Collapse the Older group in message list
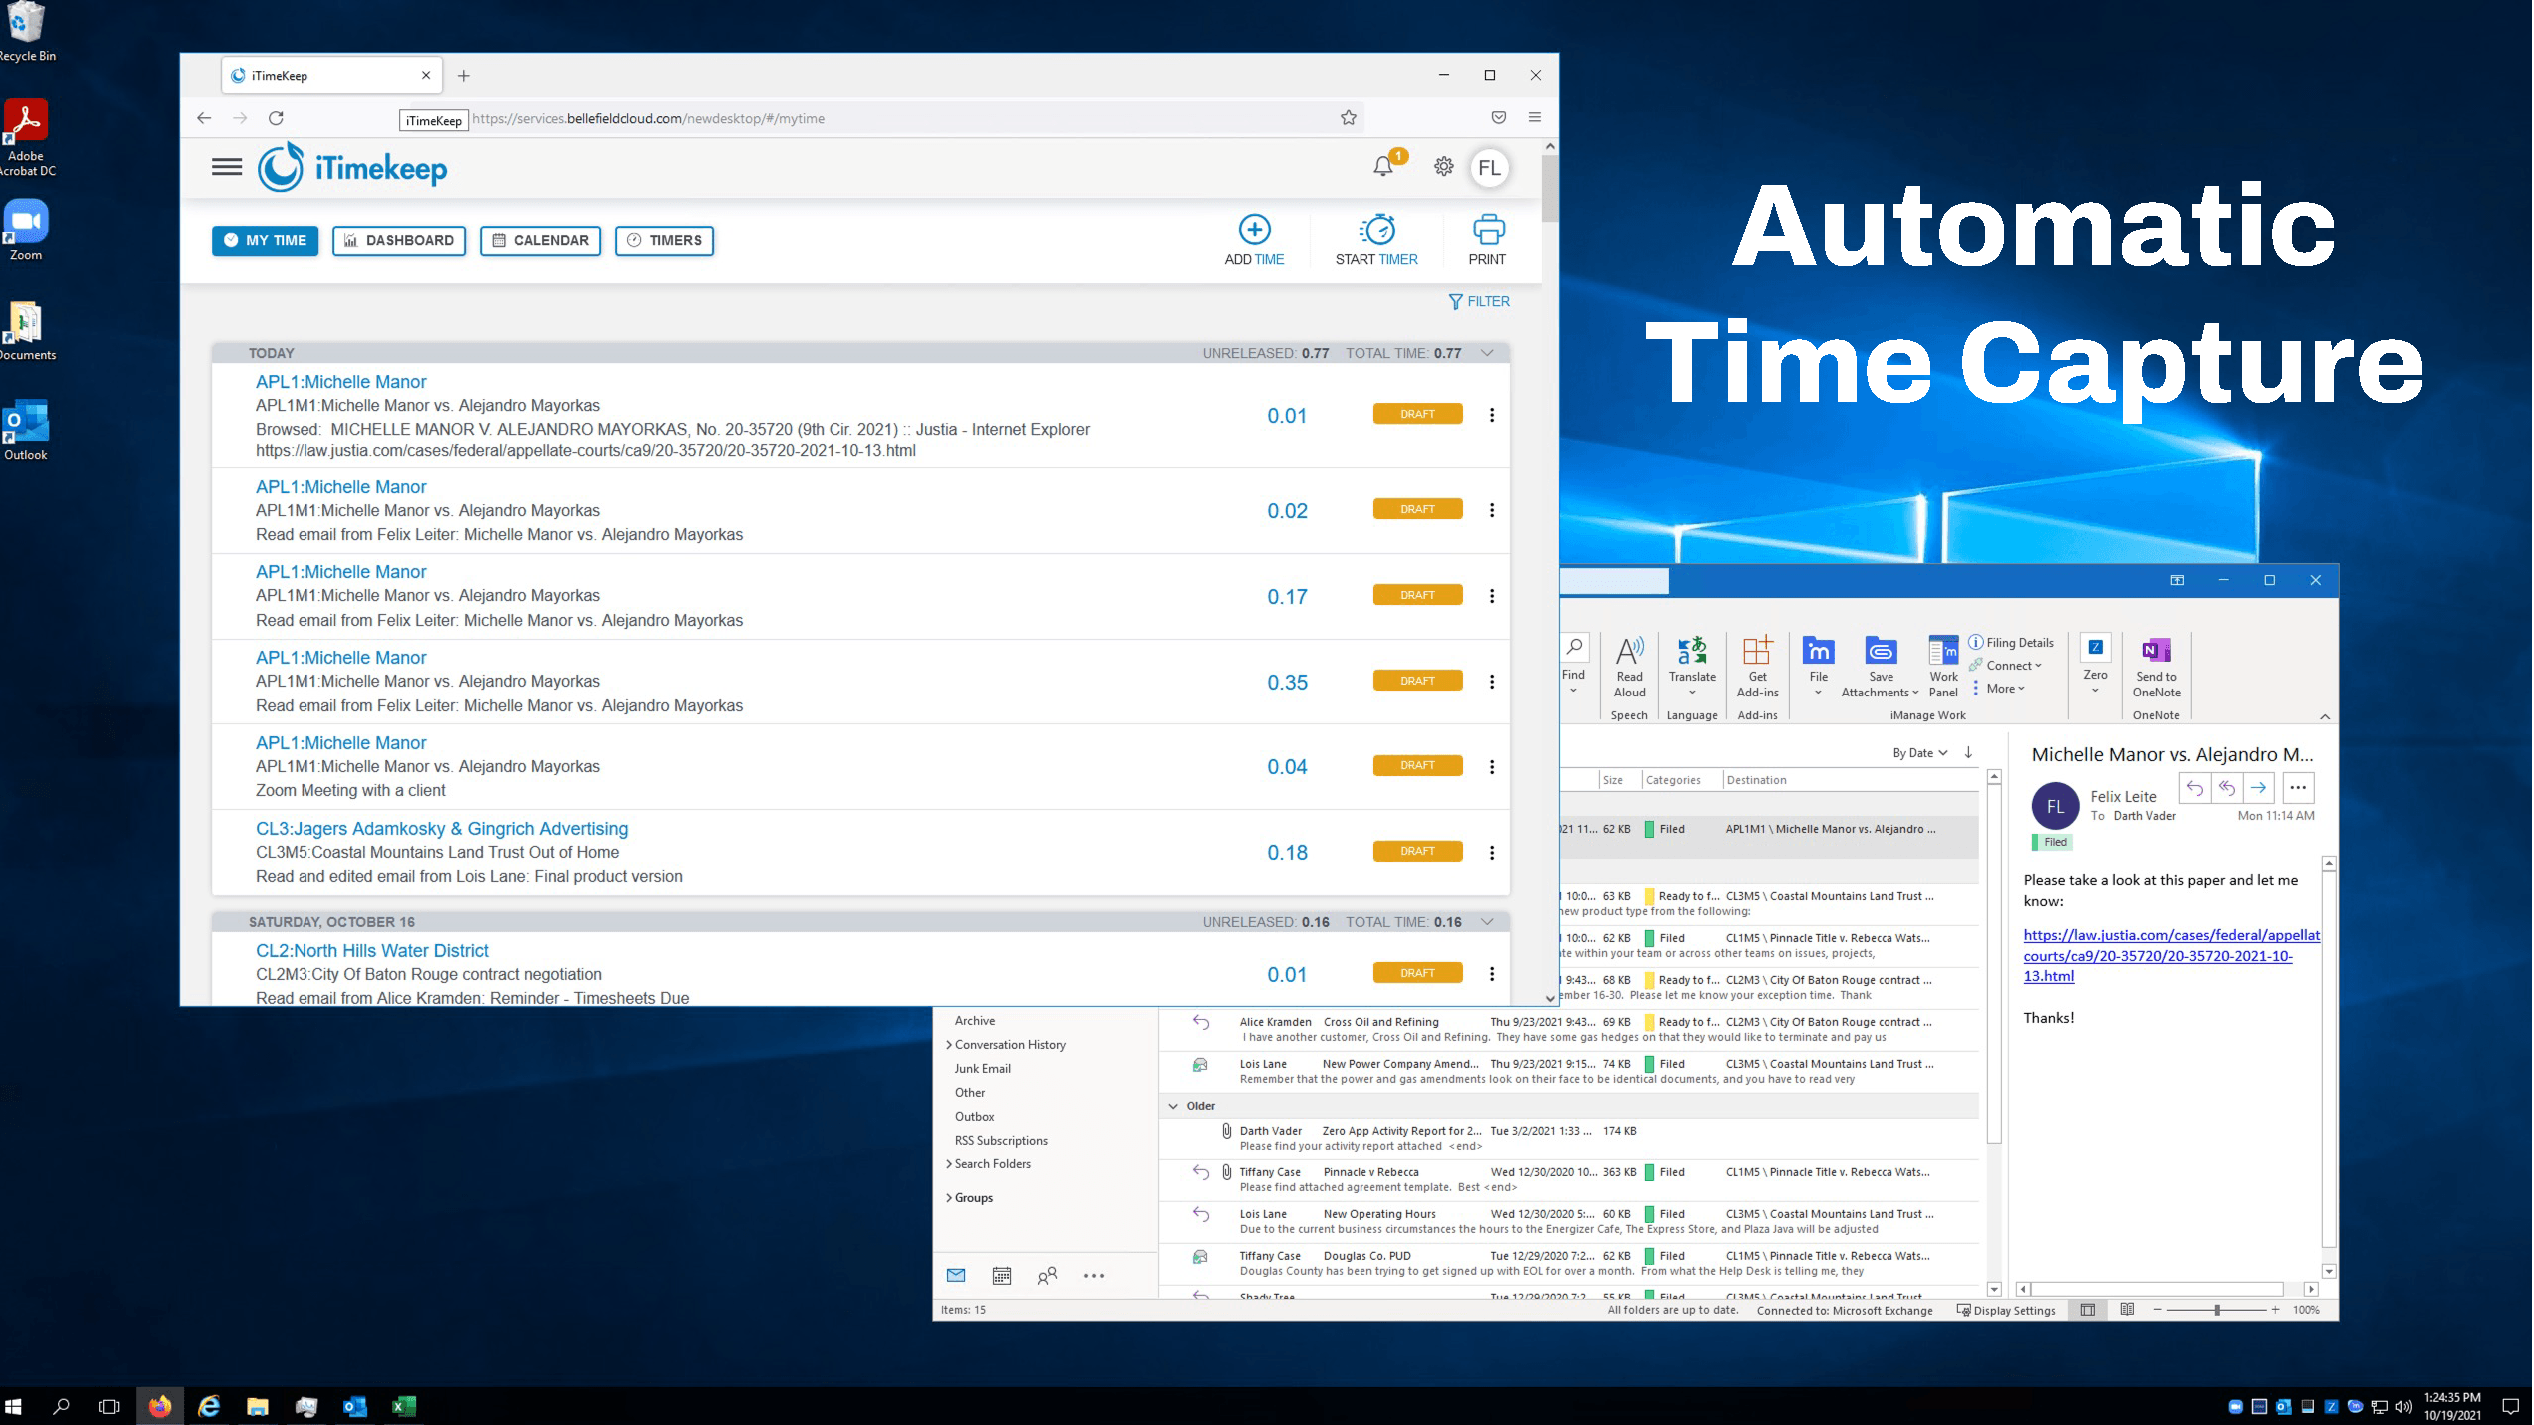2534x1425 pixels. pos(1173,1106)
